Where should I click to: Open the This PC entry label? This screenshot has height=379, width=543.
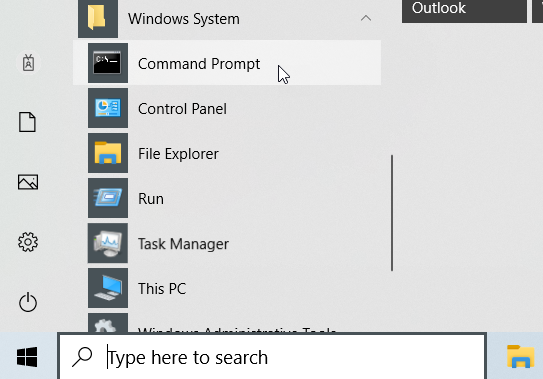click(x=162, y=289)
